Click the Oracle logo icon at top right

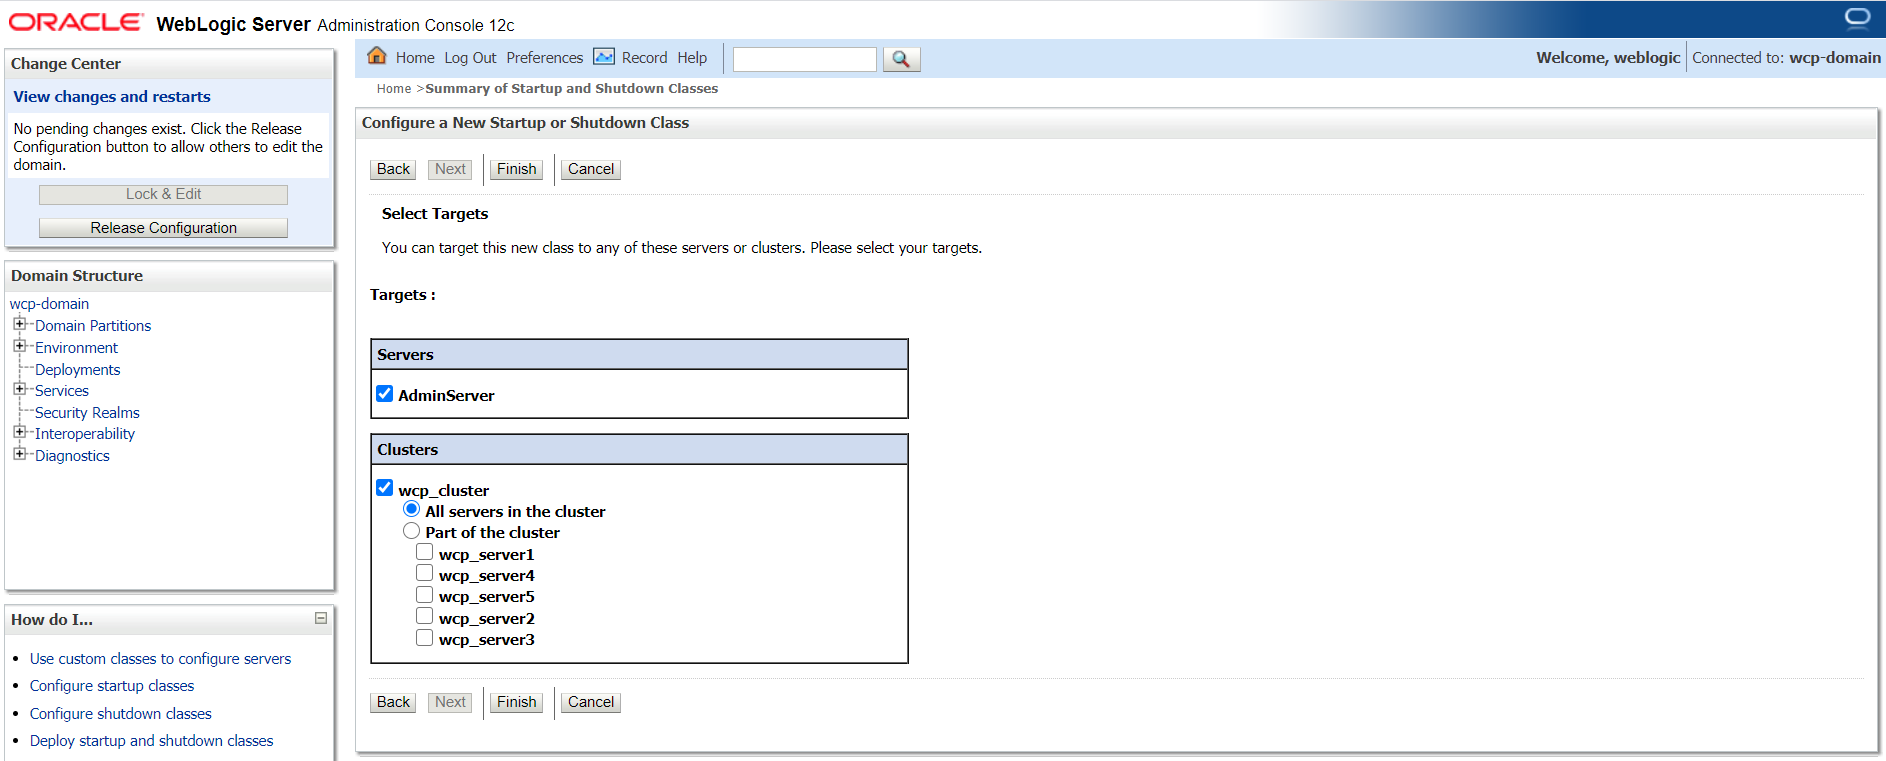click(1857, 18)
